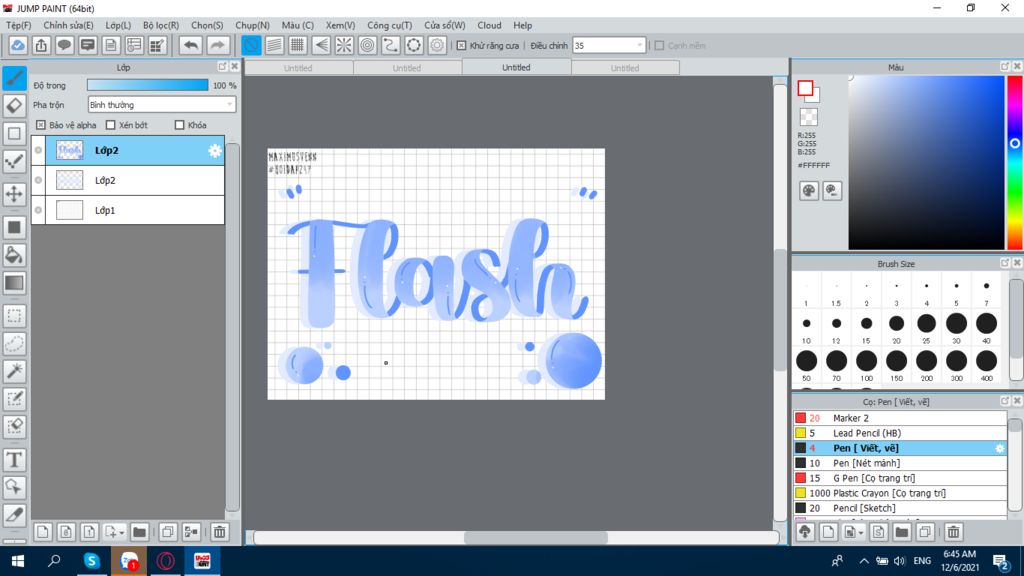Click the foreground color swatch

point(805,88)
